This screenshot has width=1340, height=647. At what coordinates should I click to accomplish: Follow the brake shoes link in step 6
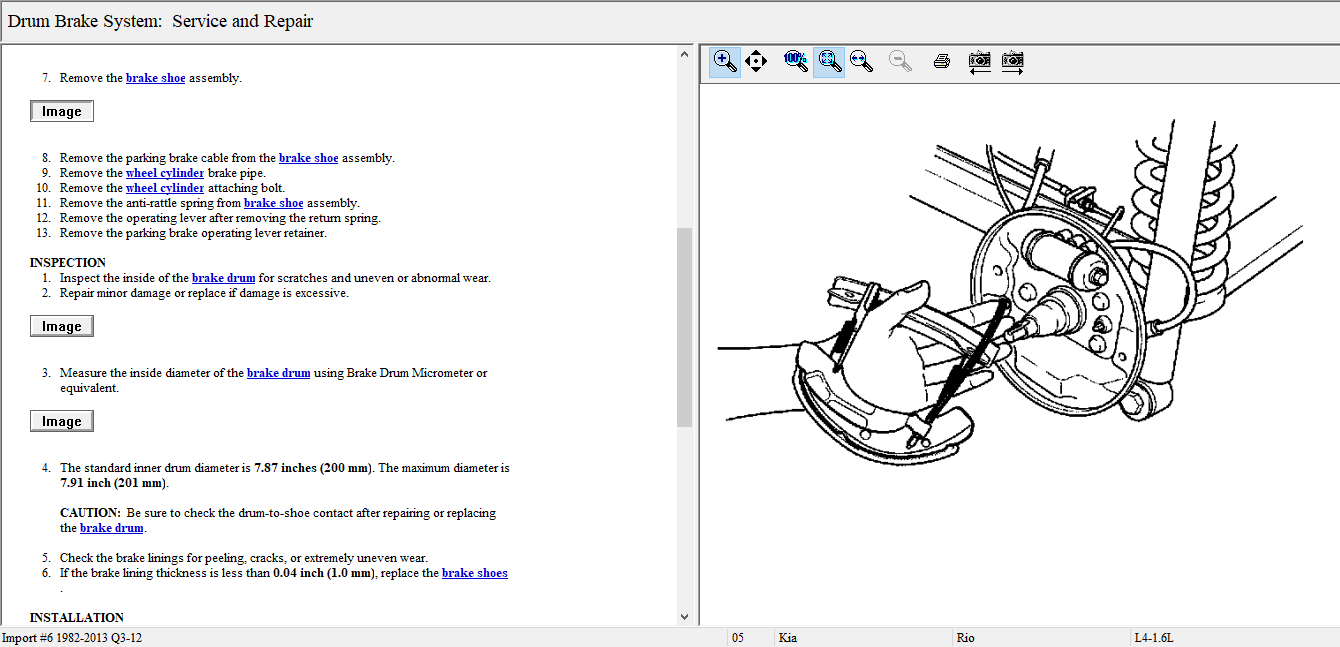click(475, 573)
